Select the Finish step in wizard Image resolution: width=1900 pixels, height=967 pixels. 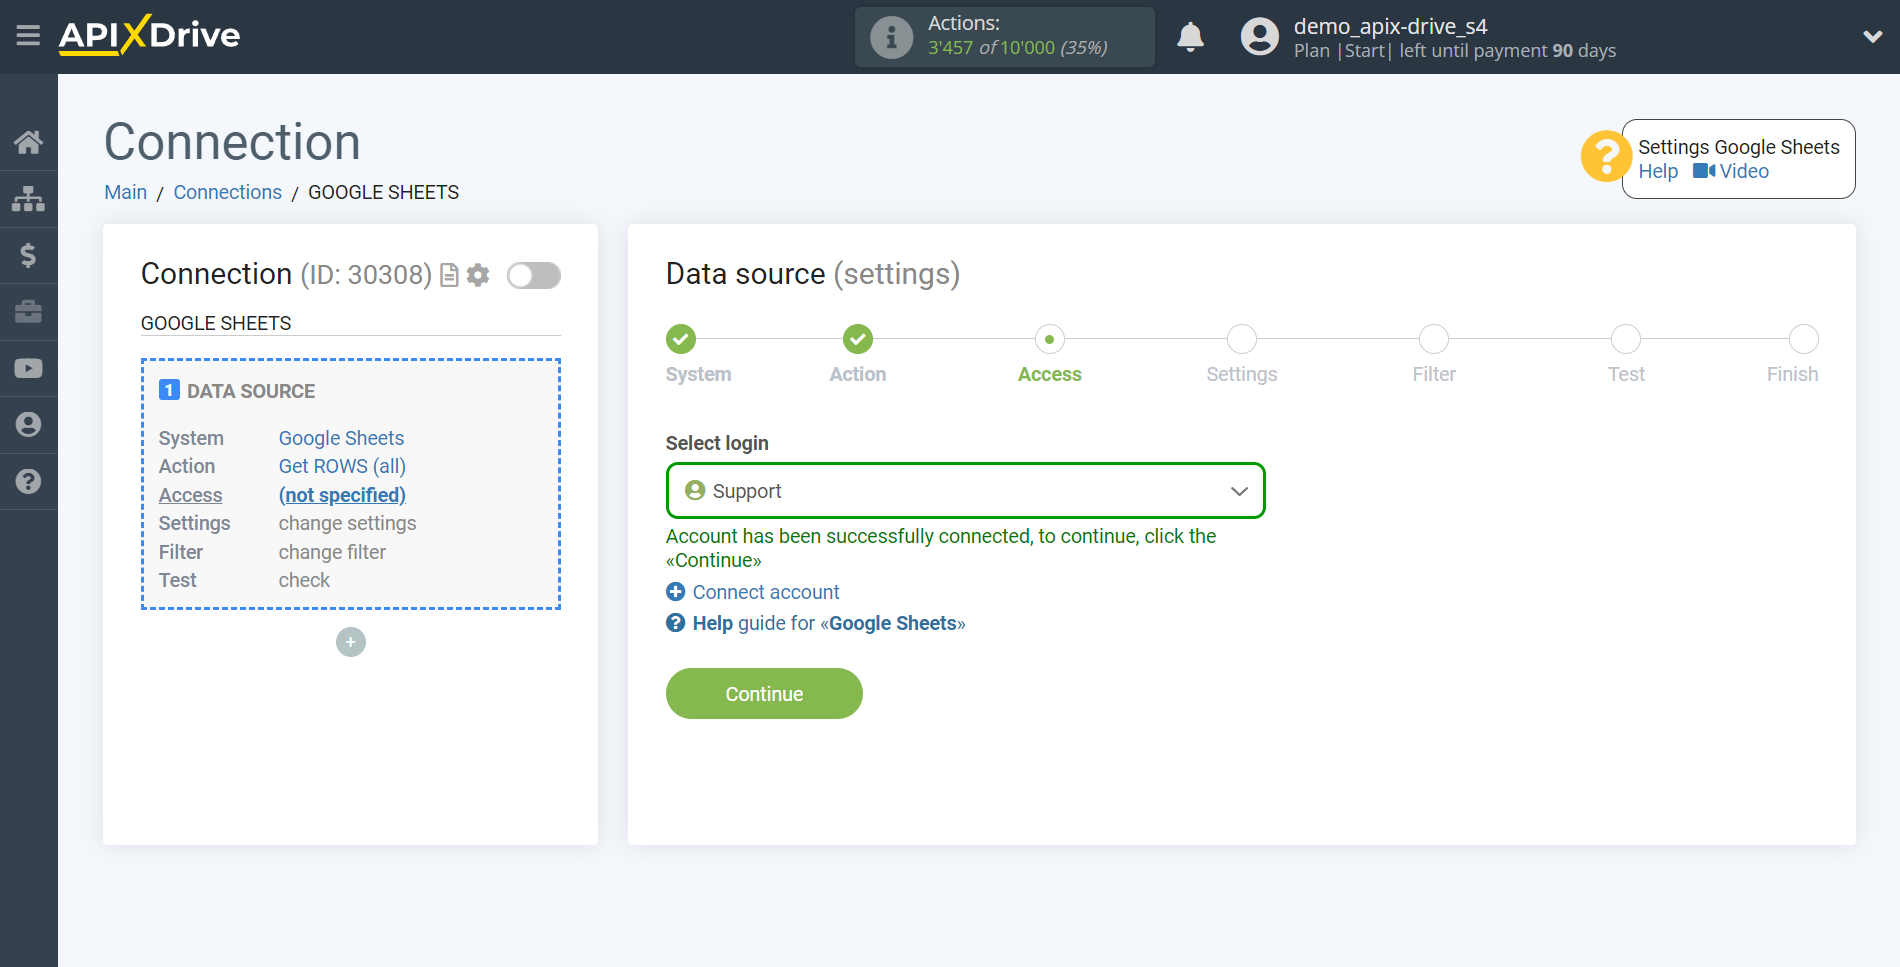coord(1803,339)
